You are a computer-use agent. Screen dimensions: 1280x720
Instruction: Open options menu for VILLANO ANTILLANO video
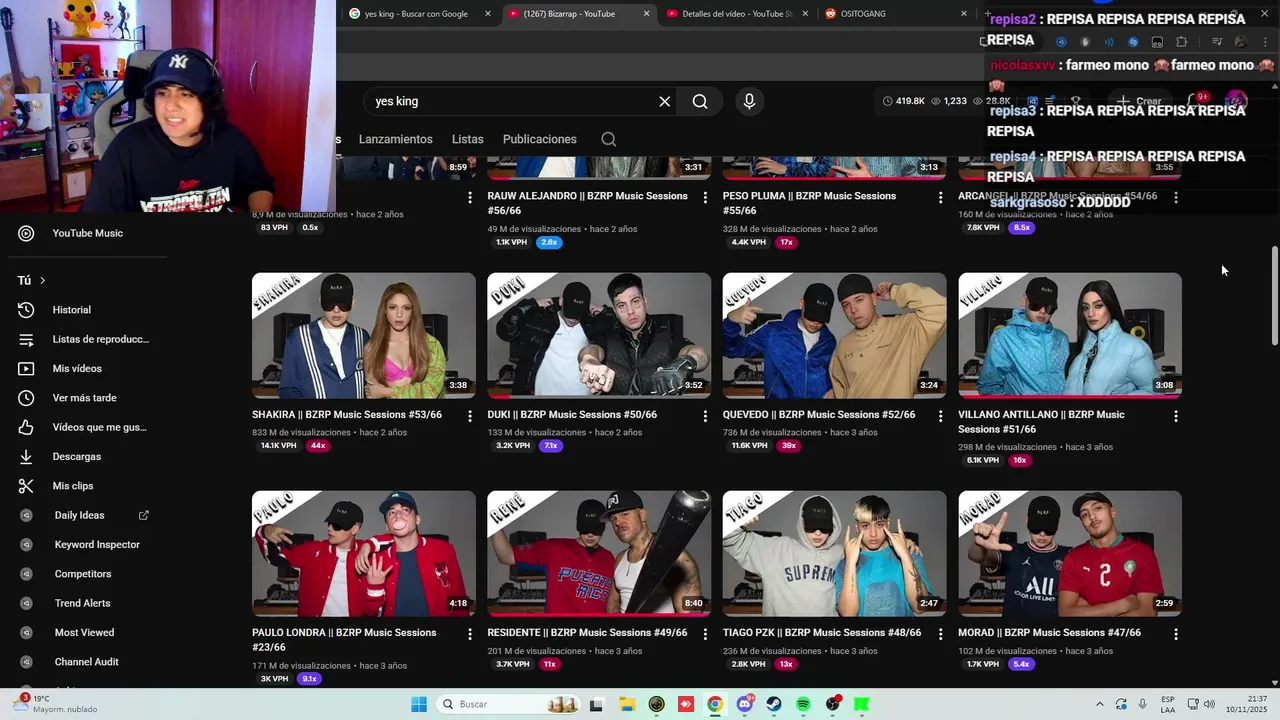coord(1176,416)
